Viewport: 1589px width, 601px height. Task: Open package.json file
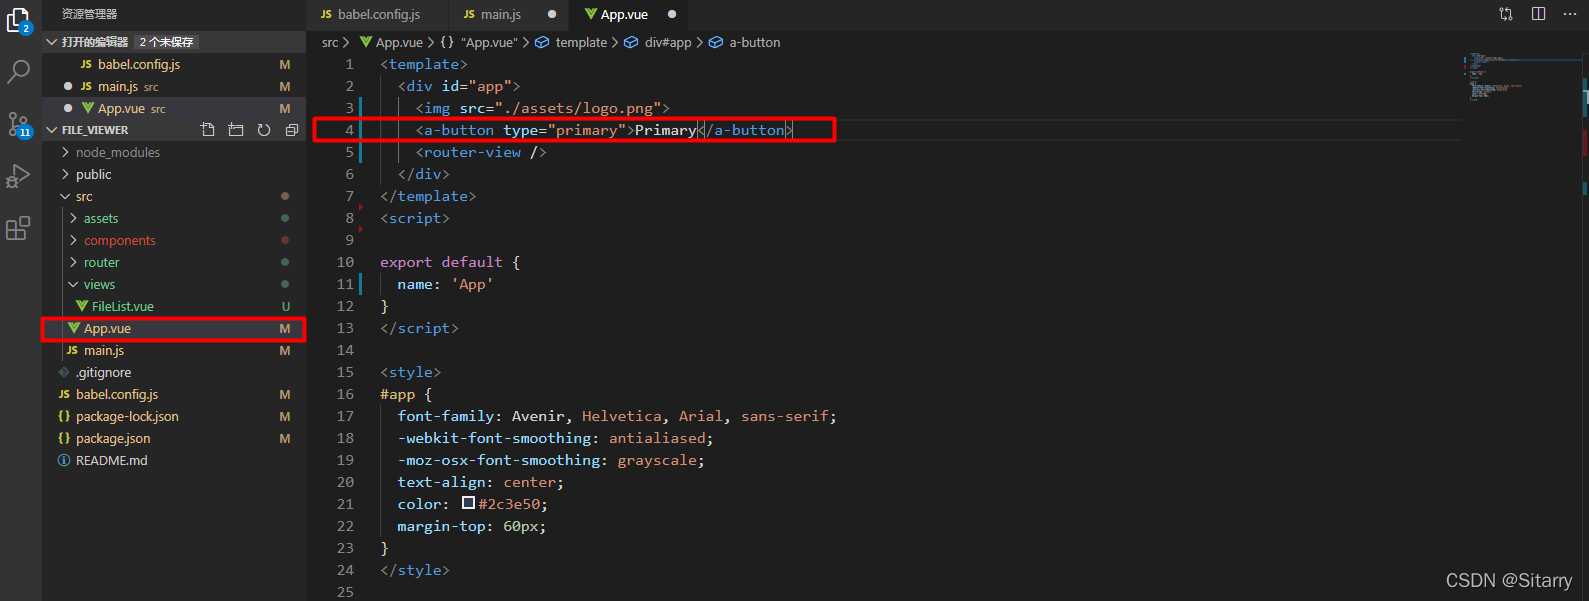[173, 438]
